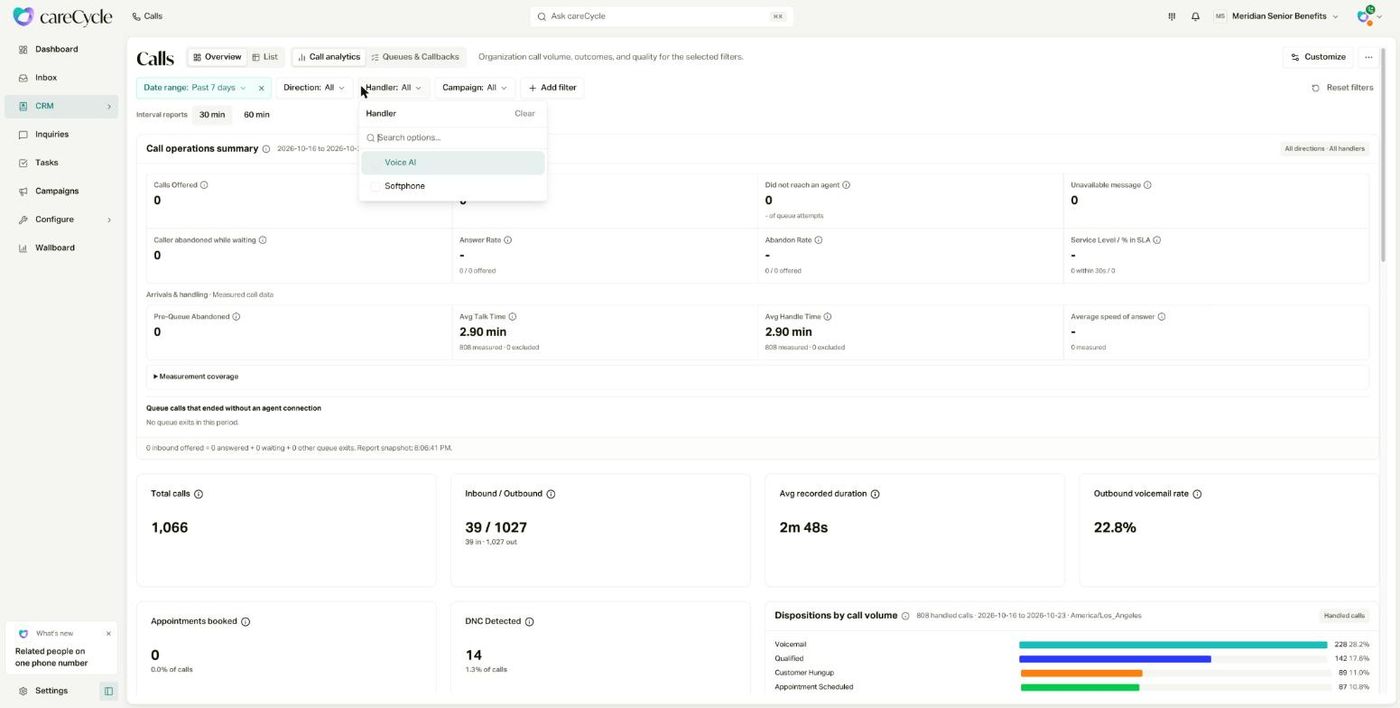
Task: Remove the Date range filter
Action: tap(262, 88)
